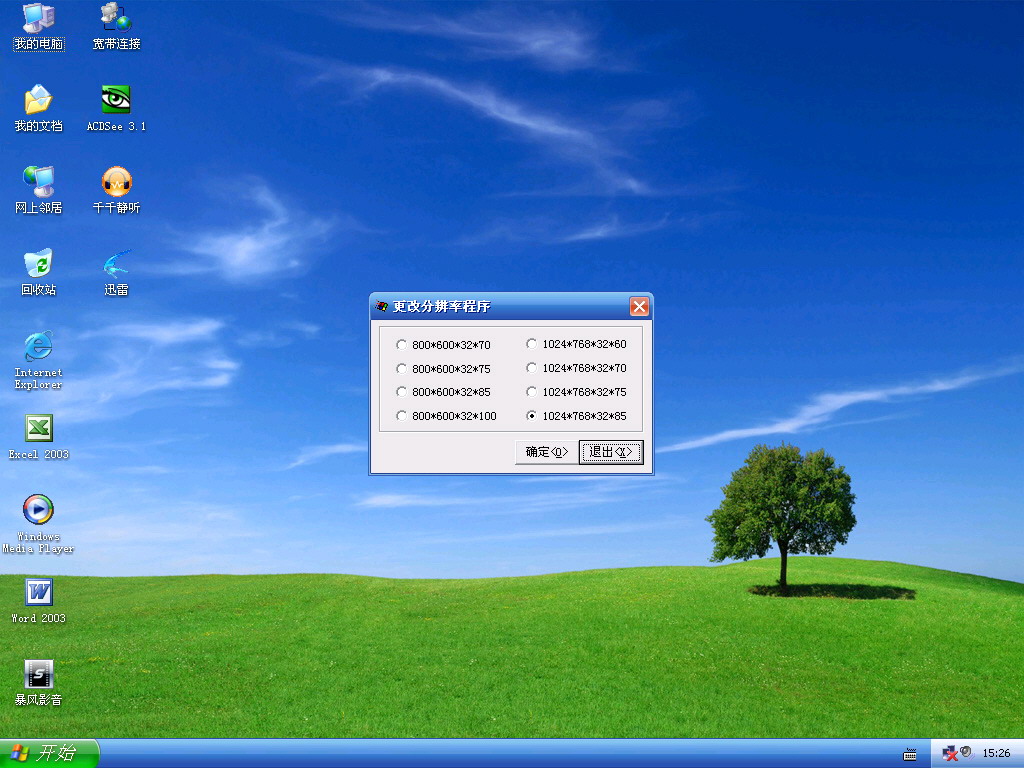
Task: Choose the 1024*768*32*70 resolution option
Action: click(576, 368)
